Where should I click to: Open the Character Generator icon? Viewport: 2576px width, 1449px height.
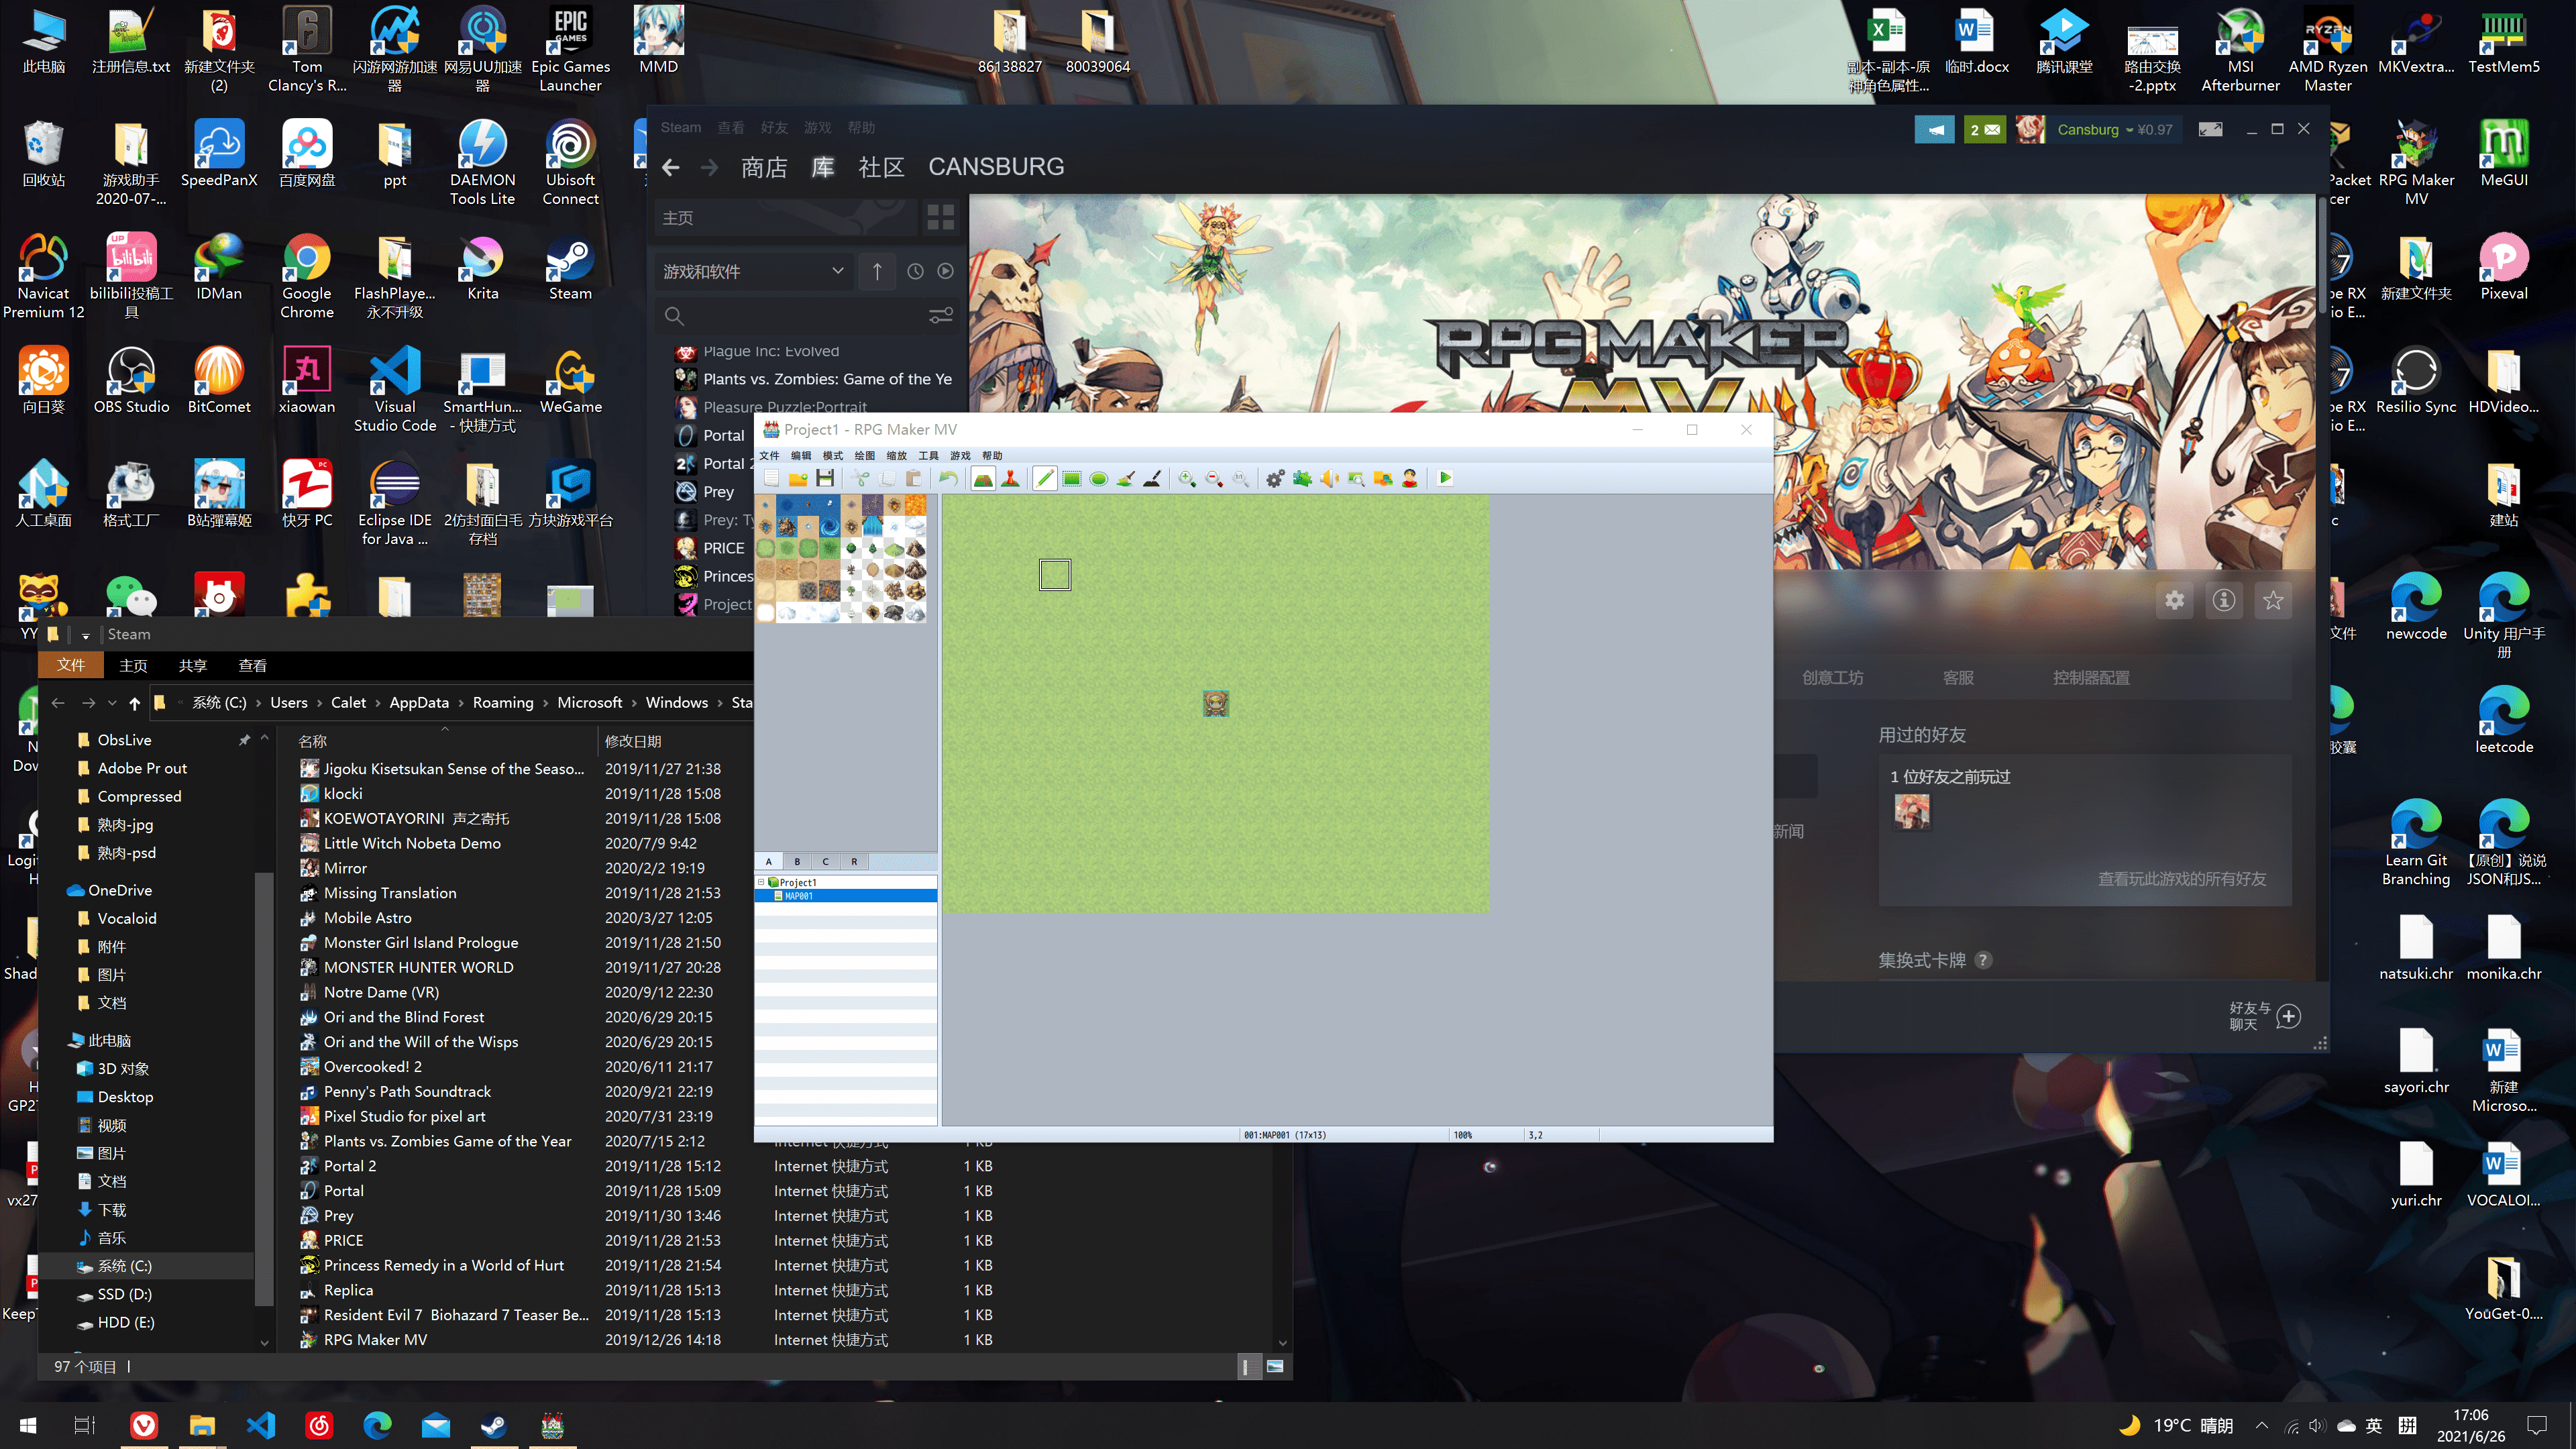(x=1410, y=479)
